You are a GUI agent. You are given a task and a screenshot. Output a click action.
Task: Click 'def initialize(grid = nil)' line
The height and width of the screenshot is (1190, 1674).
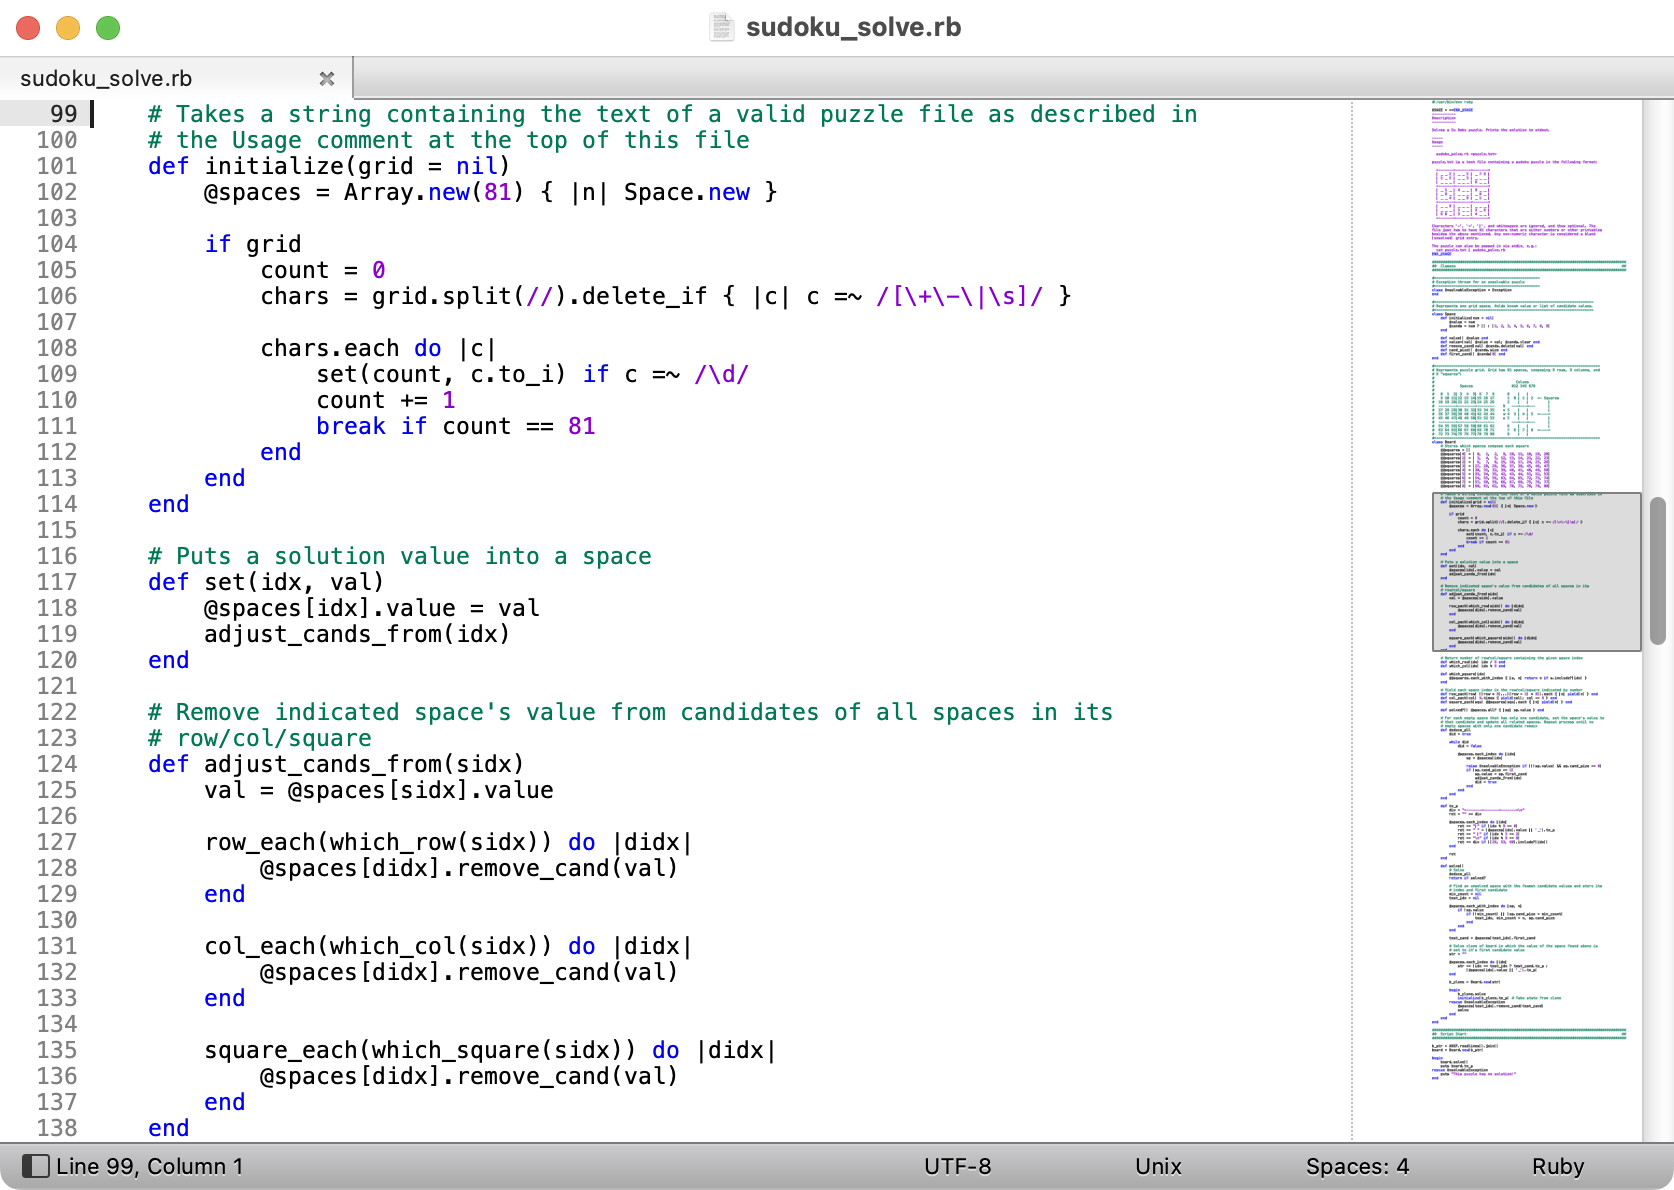pos(329,166)
